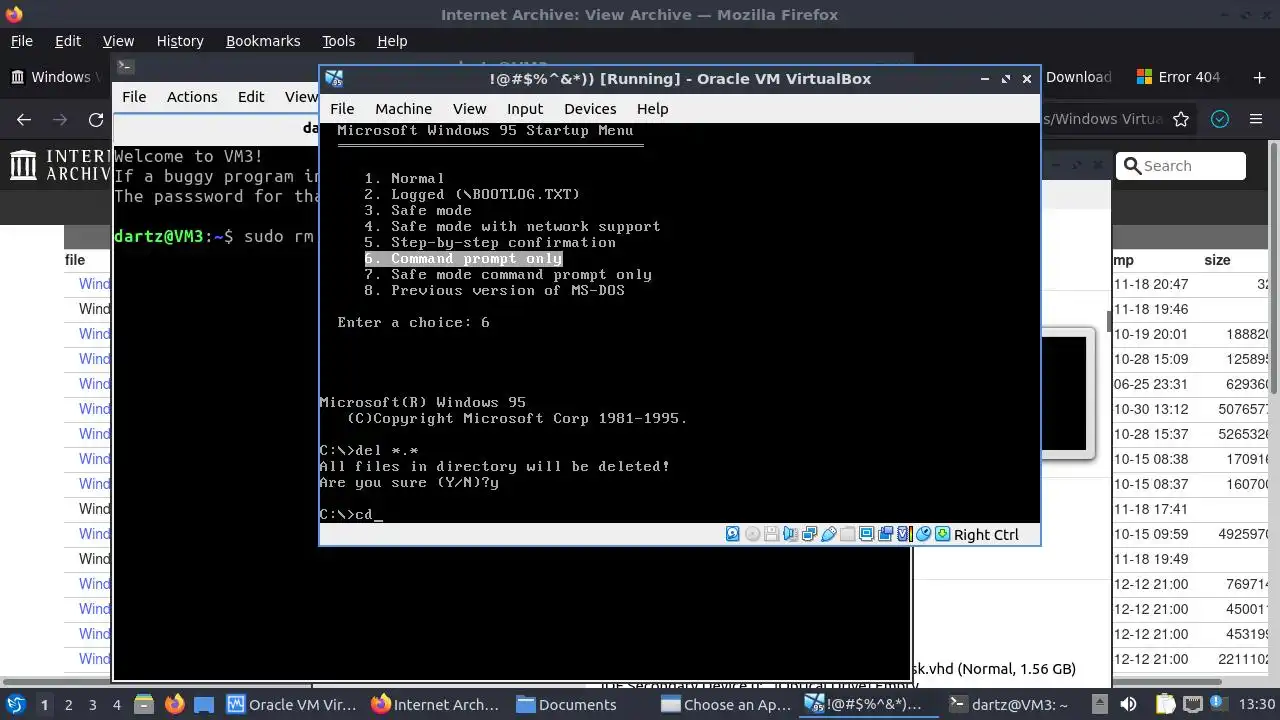Open Edit menu in background VM window
Viewport: 1280px width, 720px height.
click(251, 97)
